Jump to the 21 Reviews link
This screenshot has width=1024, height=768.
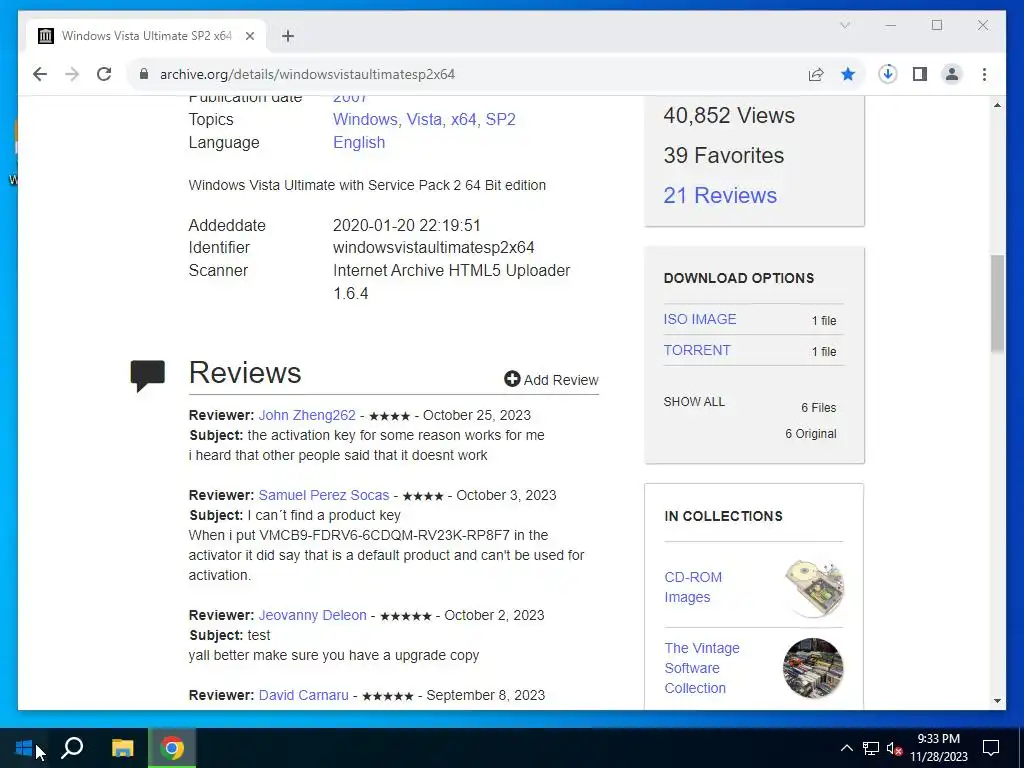click(x=720, y=195)
